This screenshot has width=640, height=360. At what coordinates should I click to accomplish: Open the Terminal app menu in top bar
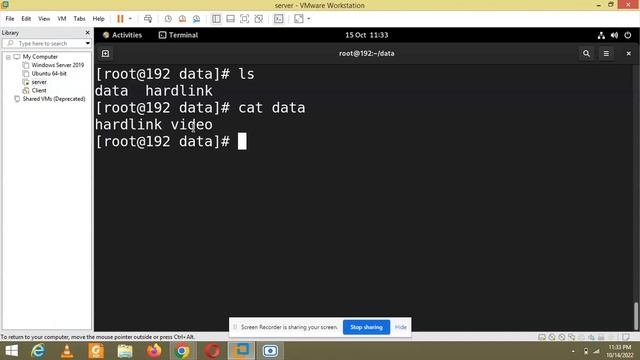click(178, 35)
